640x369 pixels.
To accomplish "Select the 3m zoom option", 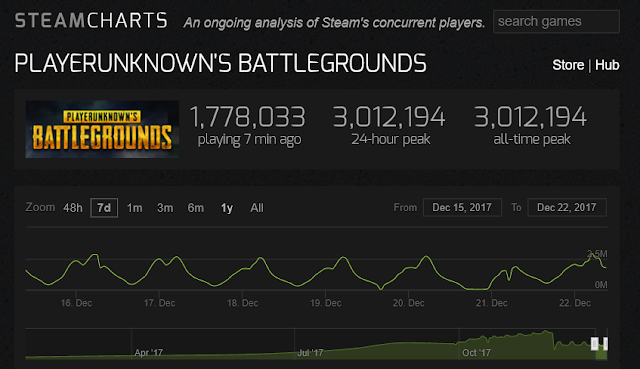I will 165,208.
